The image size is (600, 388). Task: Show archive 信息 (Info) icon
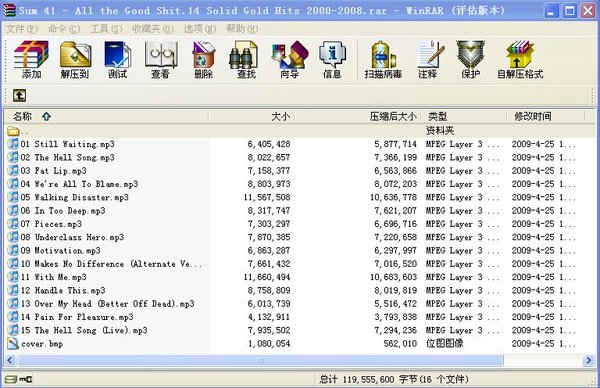pos(332,60)
